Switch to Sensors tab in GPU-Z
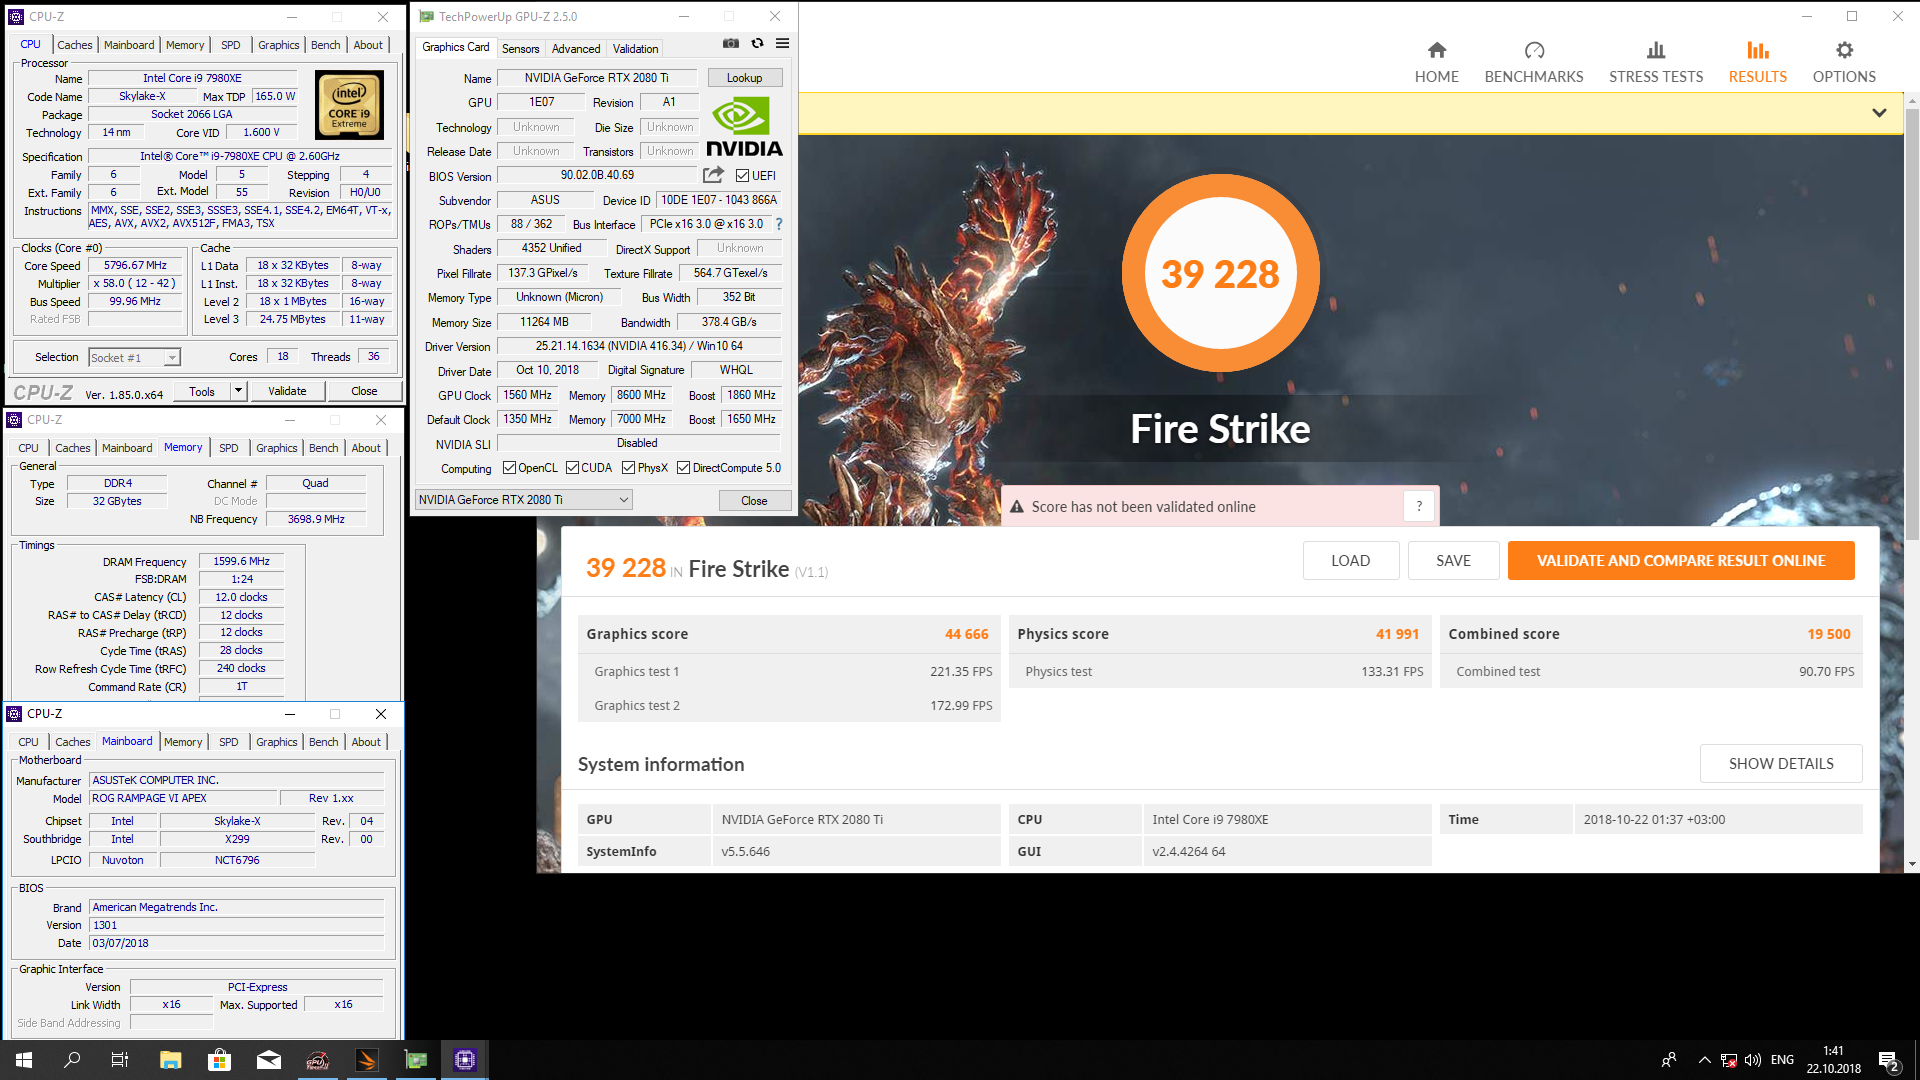The width and height of the screenshot is (1920, 1080). tap(520, 48)
